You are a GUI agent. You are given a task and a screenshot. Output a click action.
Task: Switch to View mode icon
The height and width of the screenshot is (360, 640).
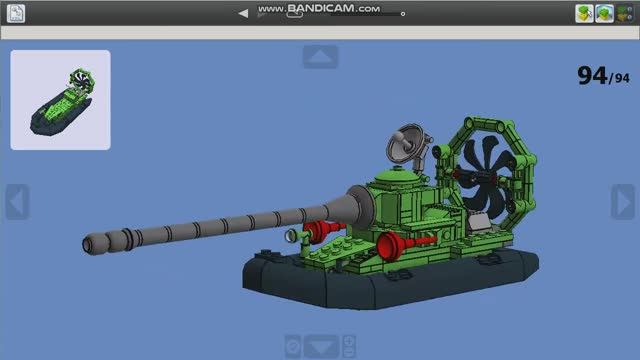click(604, 13)
